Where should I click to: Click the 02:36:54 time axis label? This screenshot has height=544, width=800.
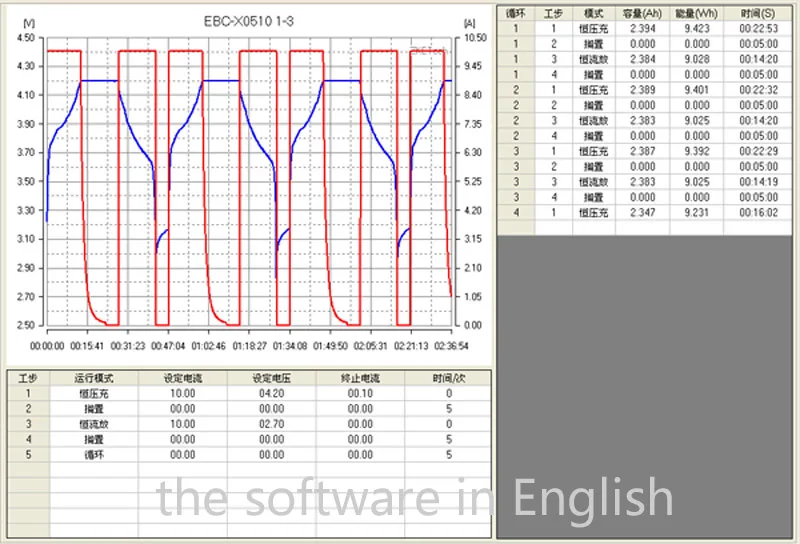click(451, 346)
